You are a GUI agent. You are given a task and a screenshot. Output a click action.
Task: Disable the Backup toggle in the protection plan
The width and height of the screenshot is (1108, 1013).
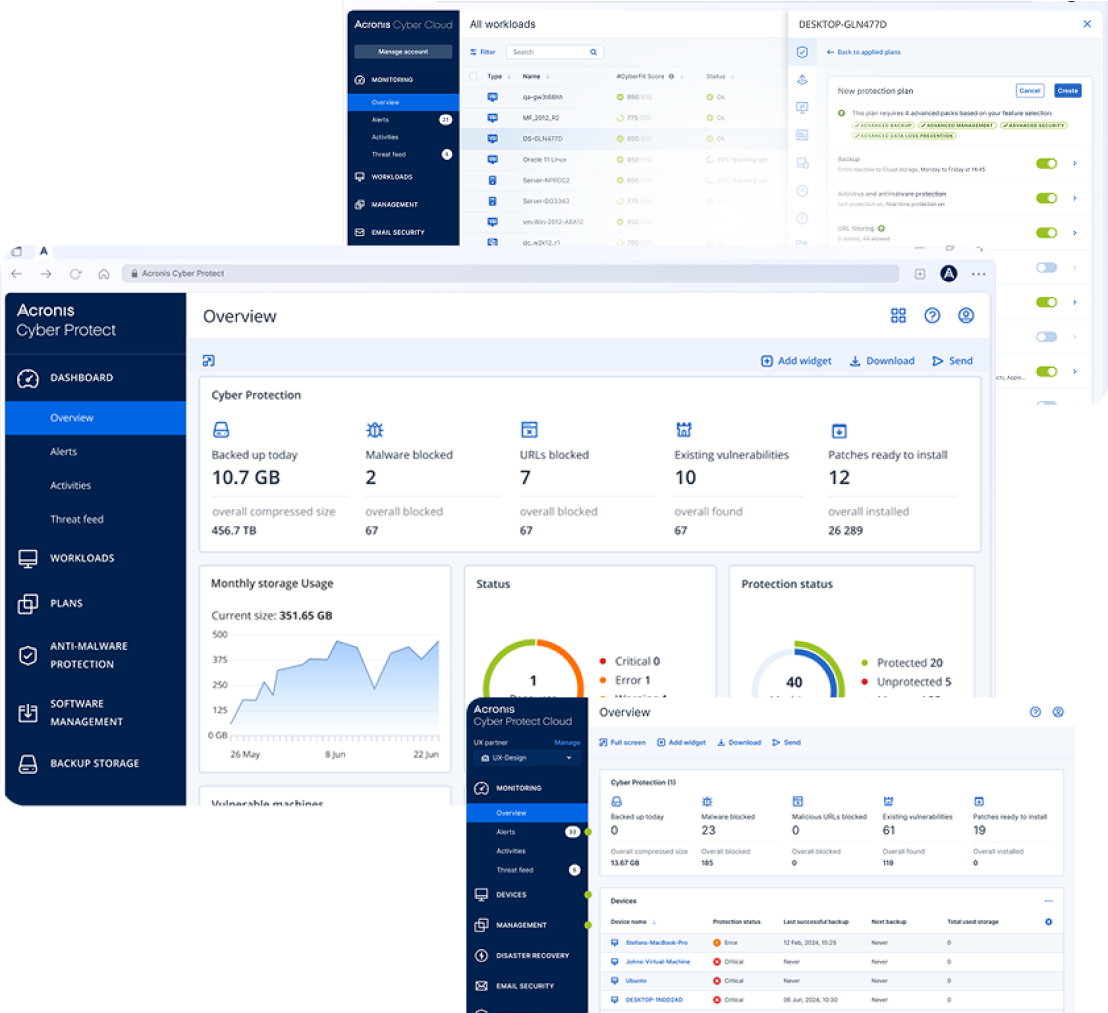[1047, 161]
